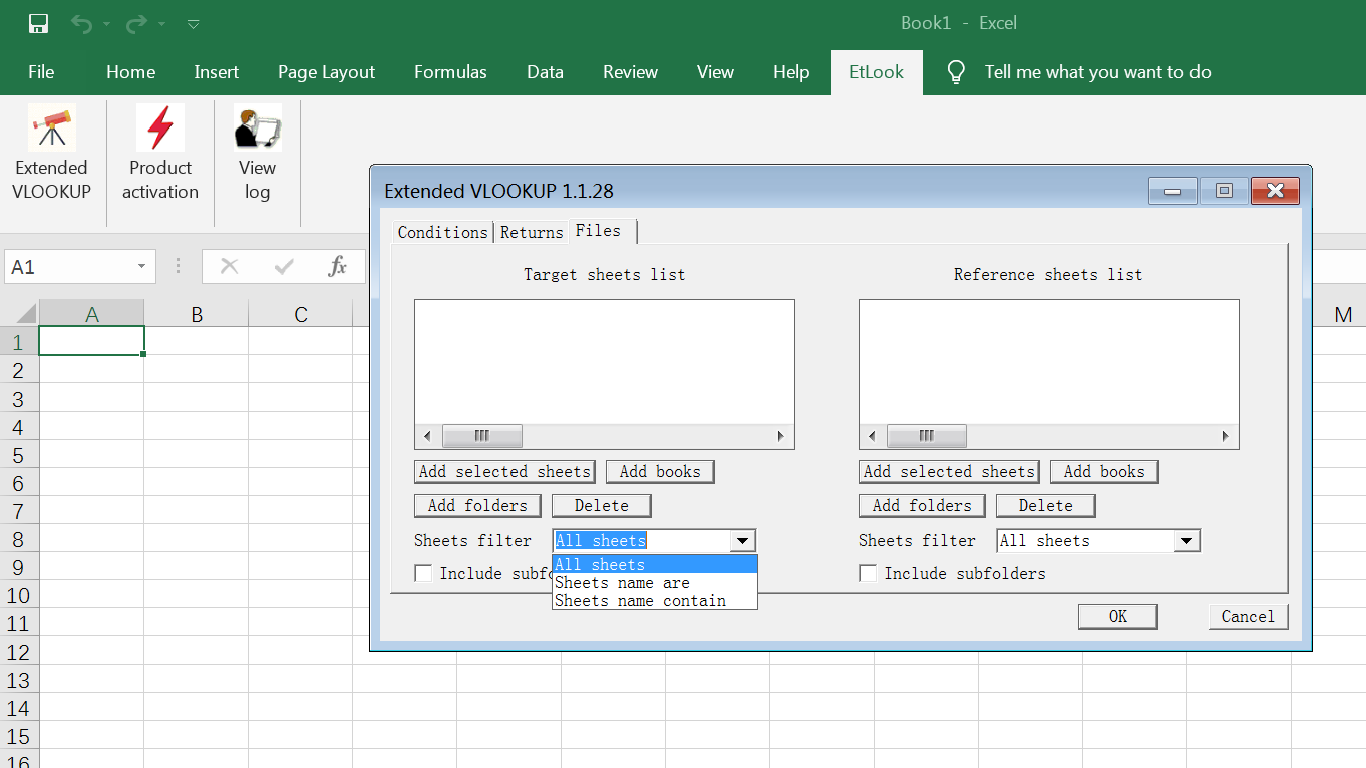Select row 5 header
Image resolution: width=1366 pixels, height=768 pixels.
pyautogui.click(x=18, y=455)
